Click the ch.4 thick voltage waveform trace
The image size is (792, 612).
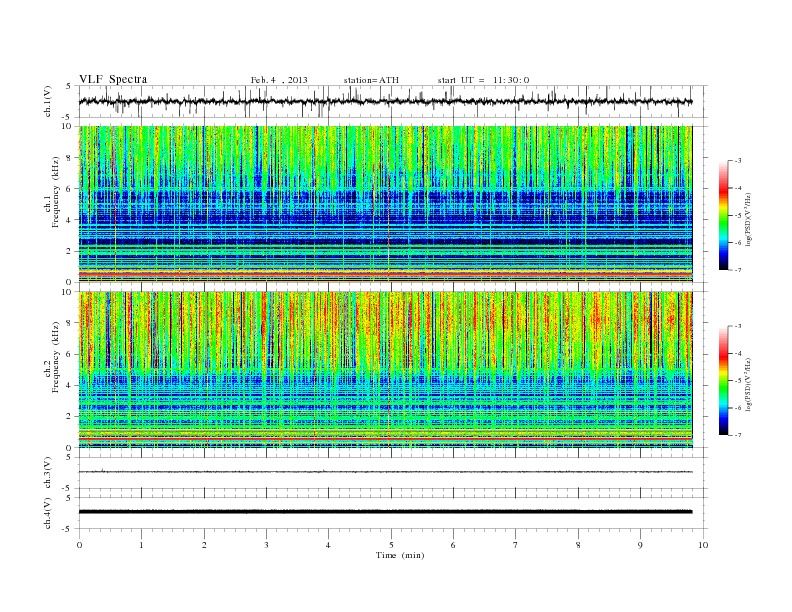385,512
